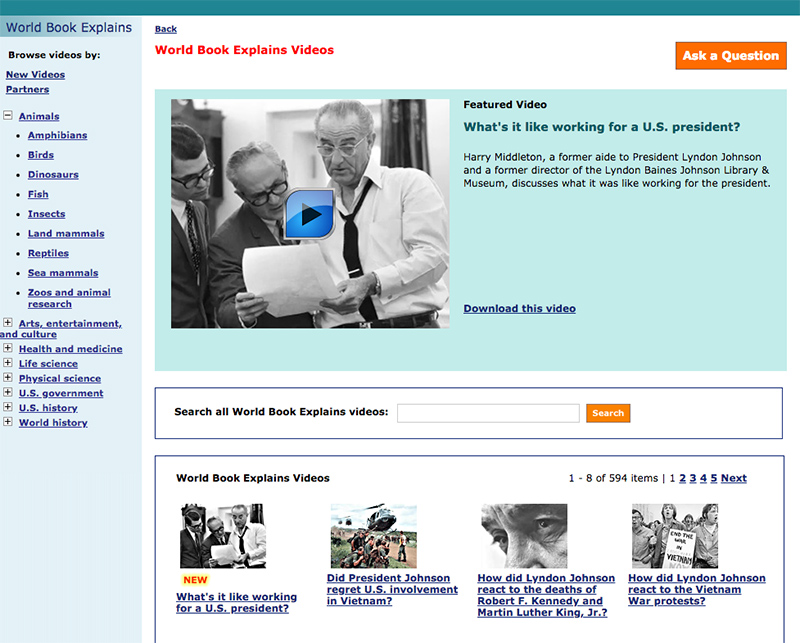The image size is (800, 643).
Task: Open the New Videos link
Action: coord(35,75)
